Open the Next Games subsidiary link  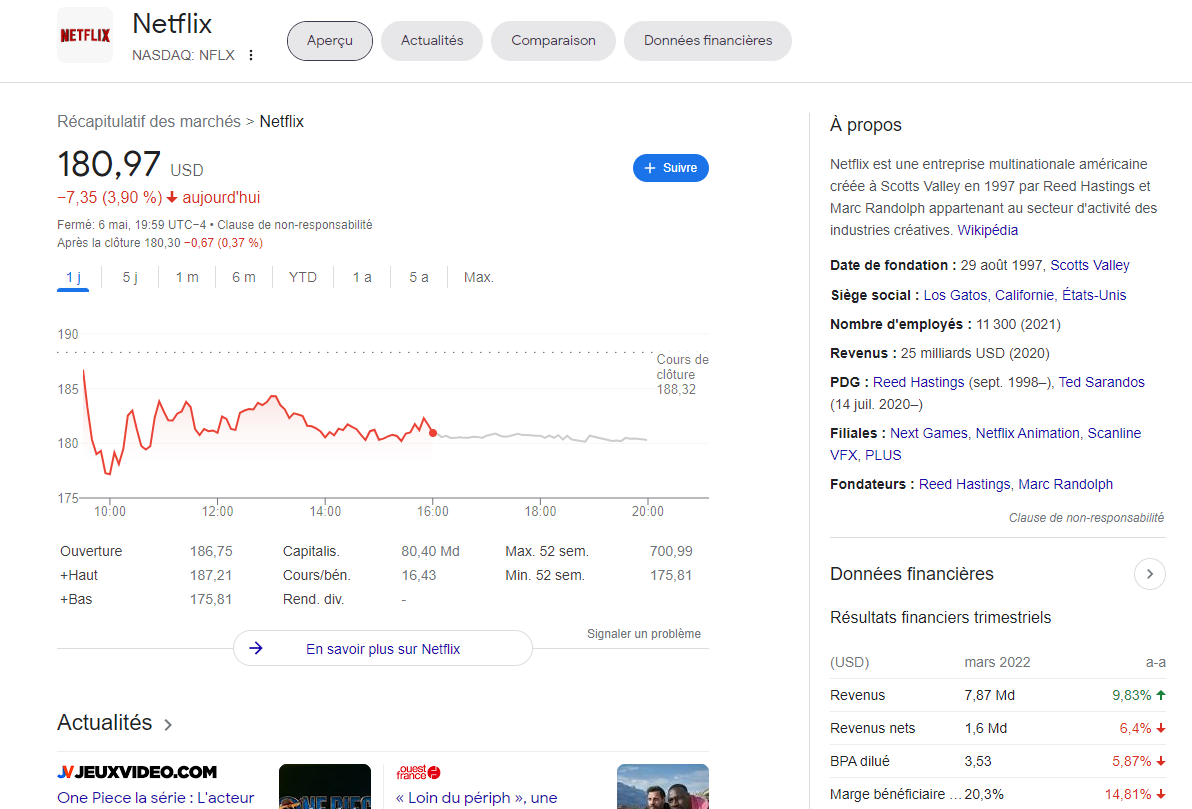point(929,433)
